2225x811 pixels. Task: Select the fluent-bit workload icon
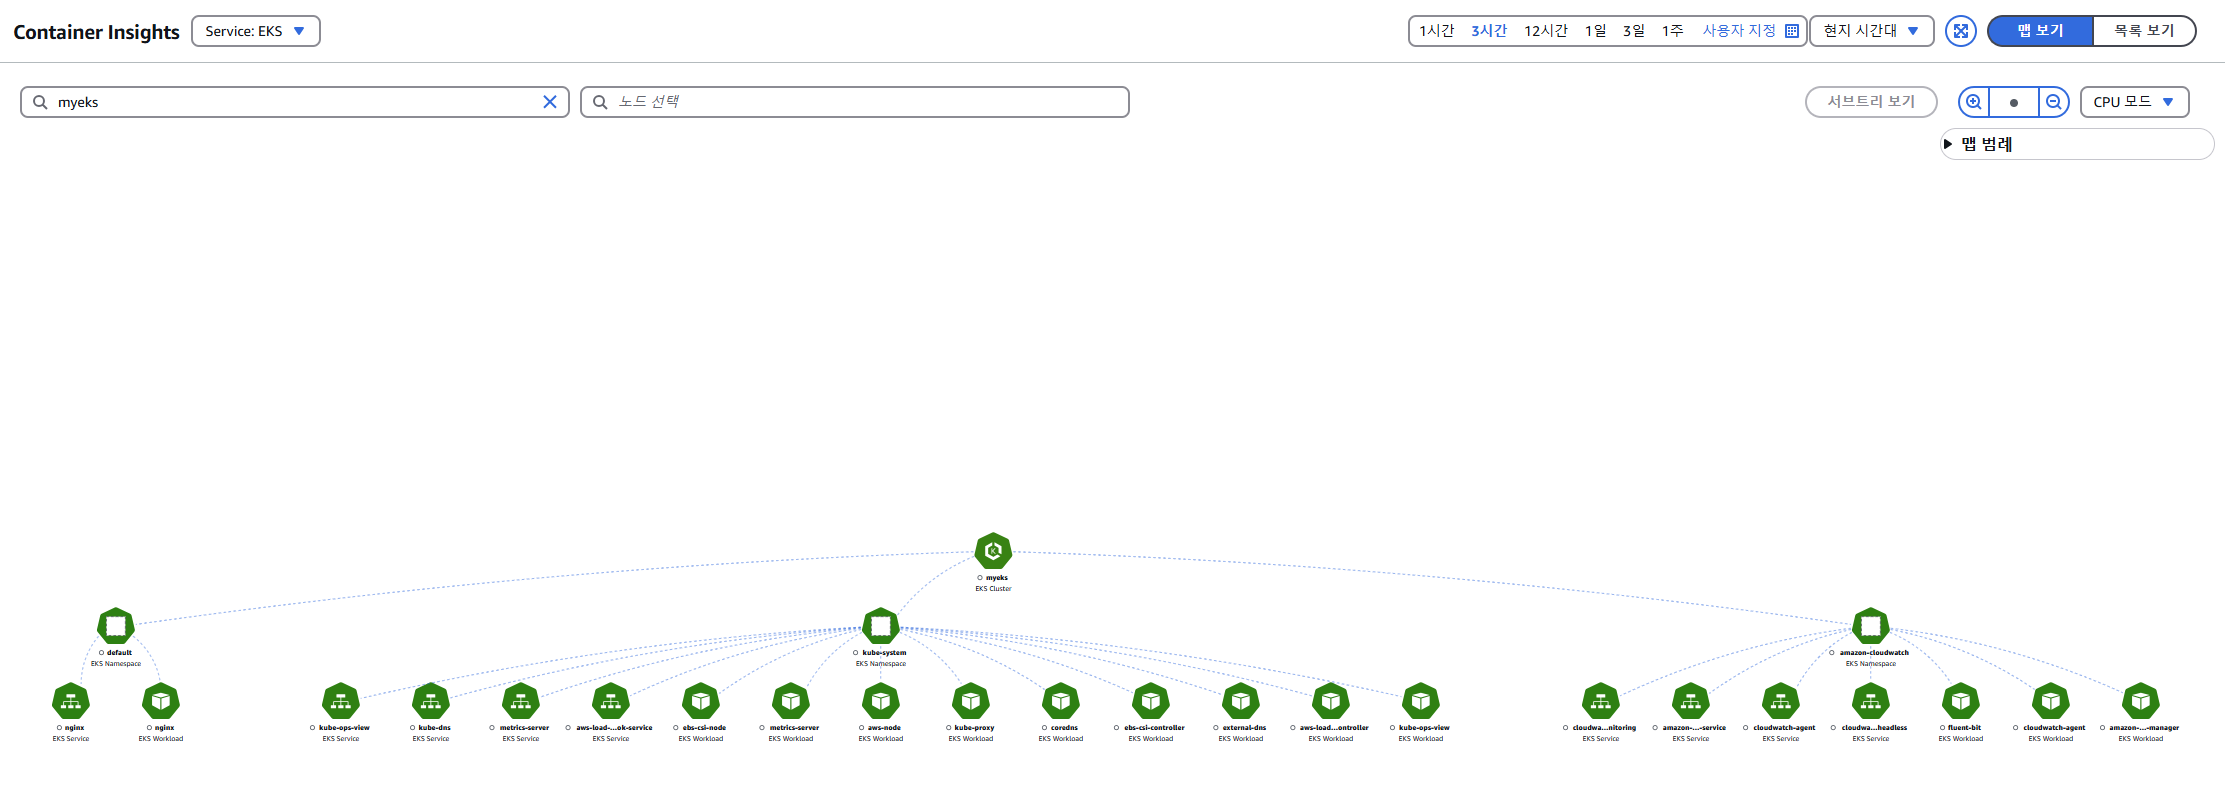[1961, 701]
